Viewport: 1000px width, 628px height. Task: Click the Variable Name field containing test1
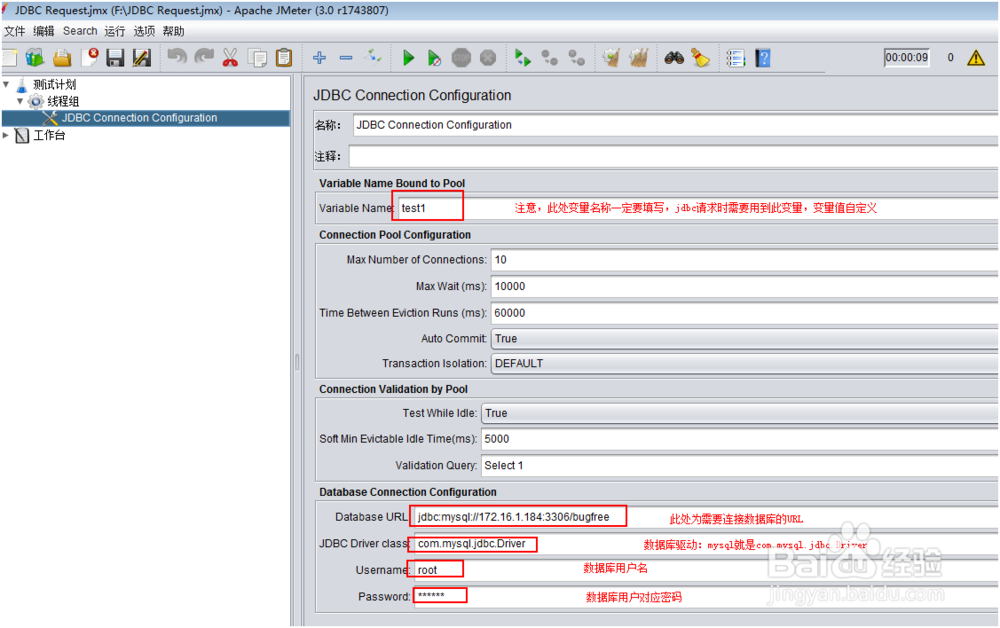click(x=698, y=208)
